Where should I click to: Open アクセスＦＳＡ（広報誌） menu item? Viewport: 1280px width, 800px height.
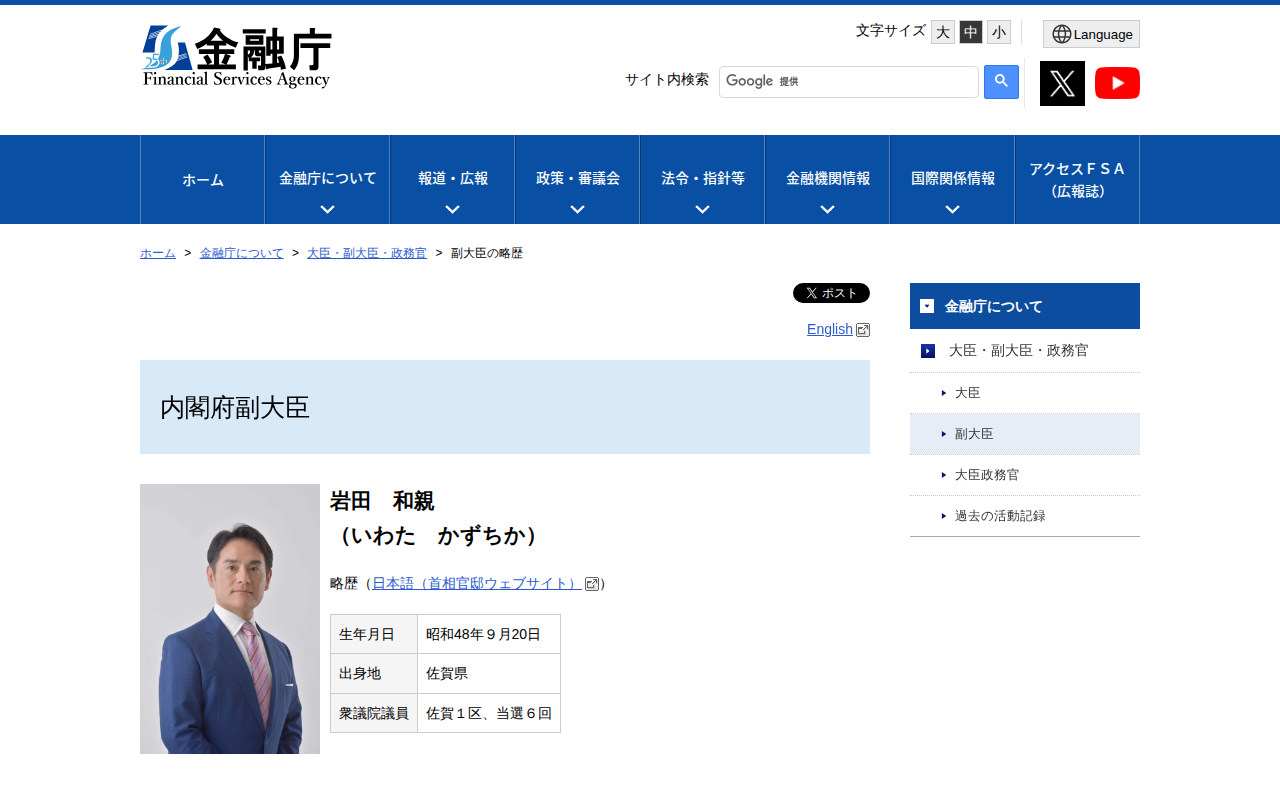1077,180
